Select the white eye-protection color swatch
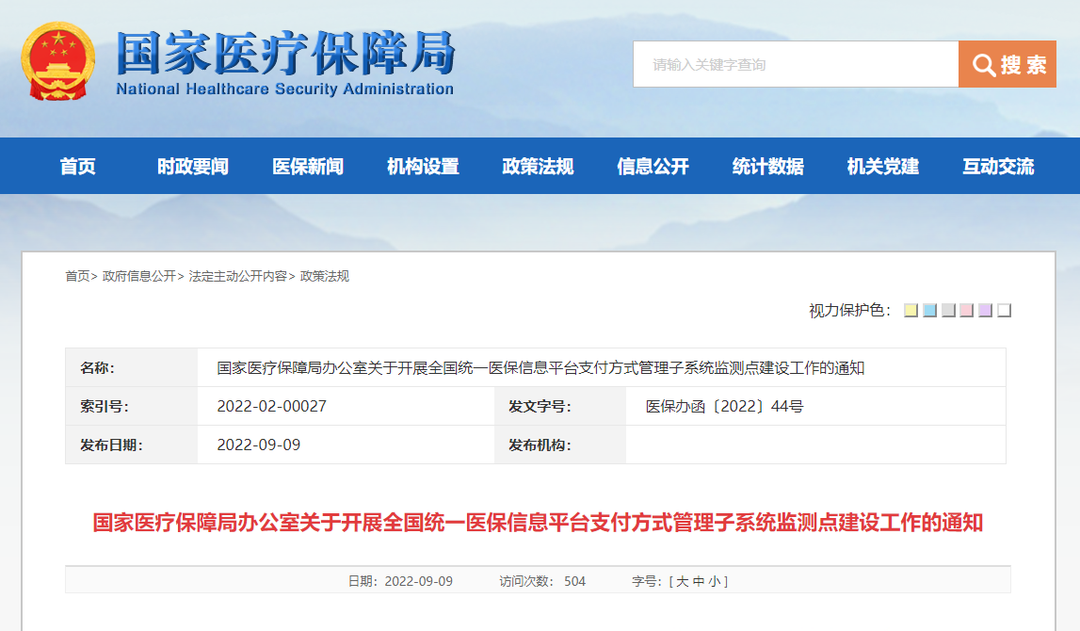Screen dimensions: 1080x631 (1004, 311)
